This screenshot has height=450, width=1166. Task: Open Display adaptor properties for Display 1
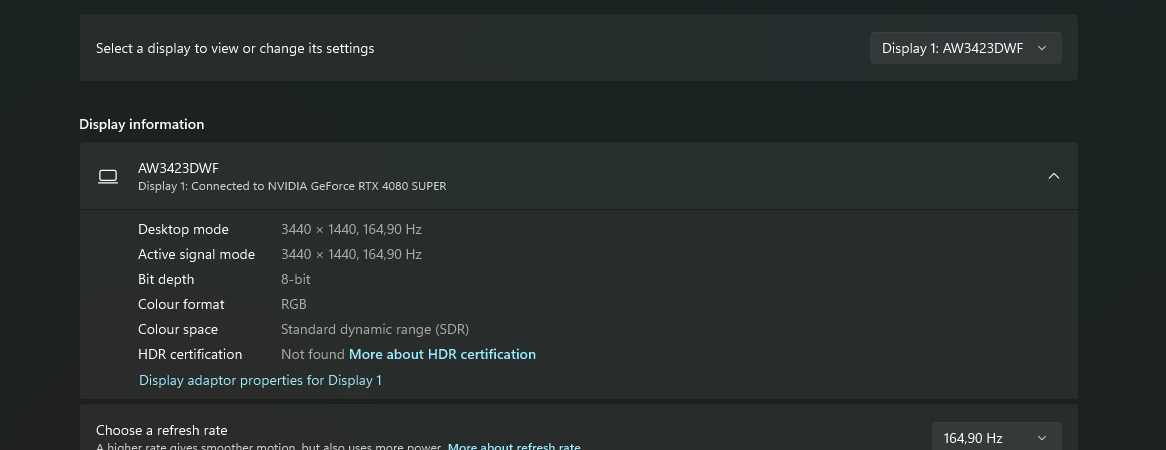(x=260, y=380)
